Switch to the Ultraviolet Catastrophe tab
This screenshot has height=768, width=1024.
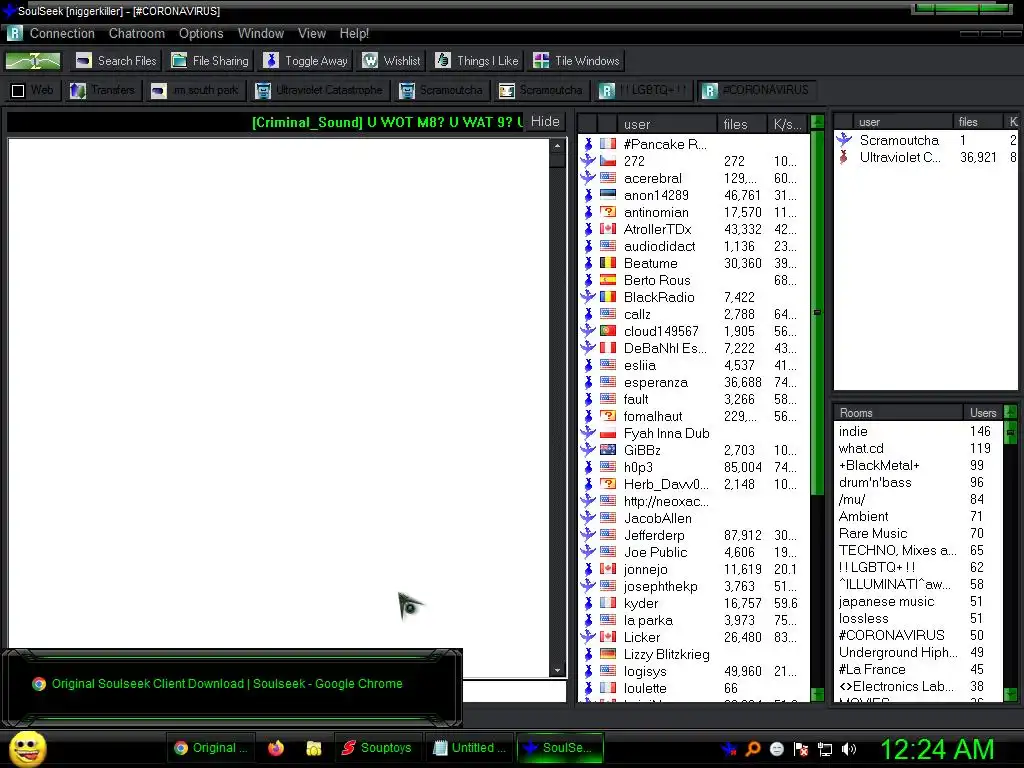(319, 90)
